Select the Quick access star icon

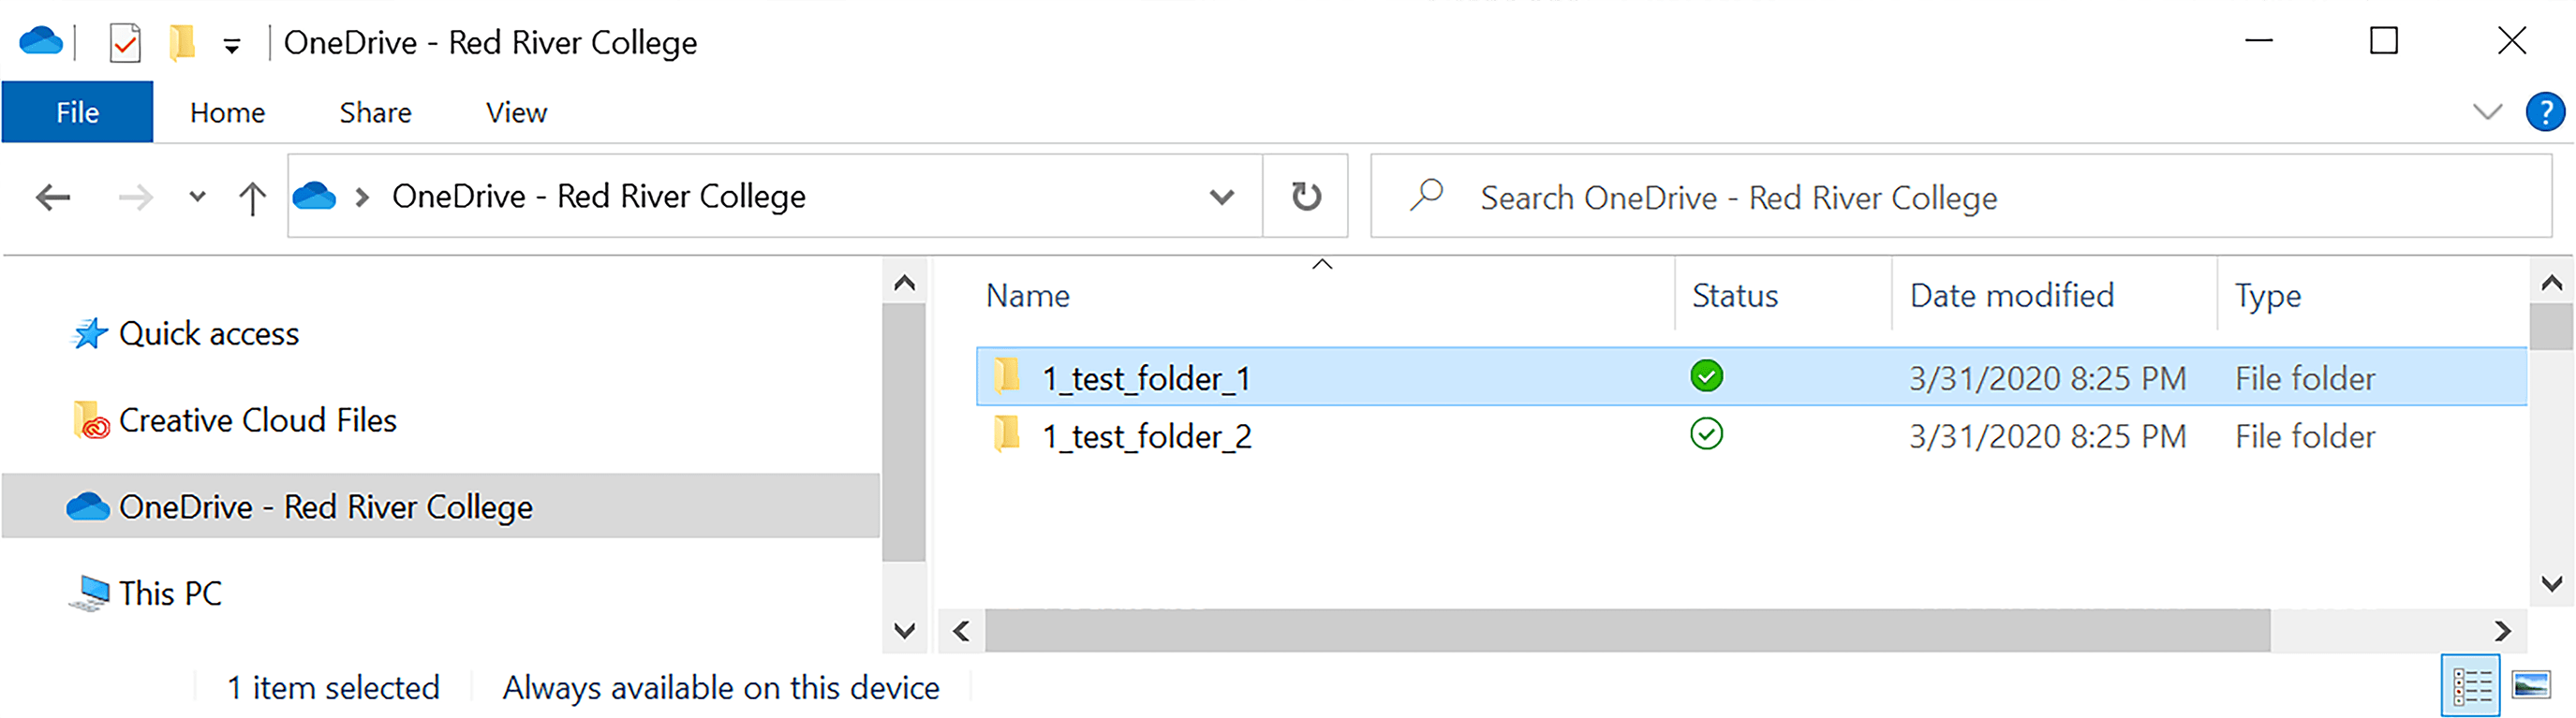coord(88,333)
